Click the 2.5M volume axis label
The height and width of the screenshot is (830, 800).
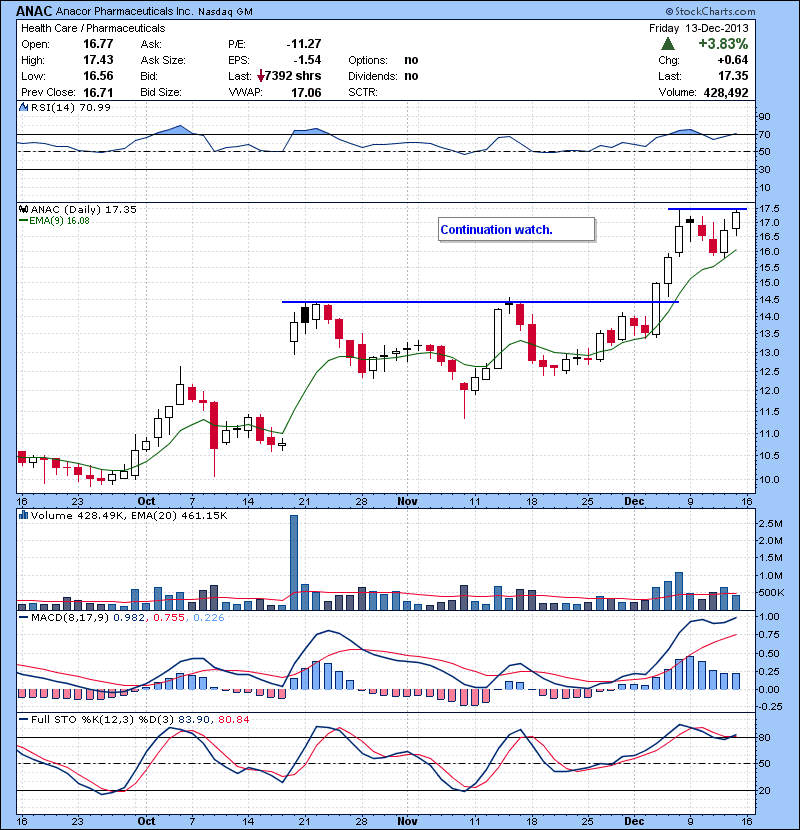click(770, 524)
